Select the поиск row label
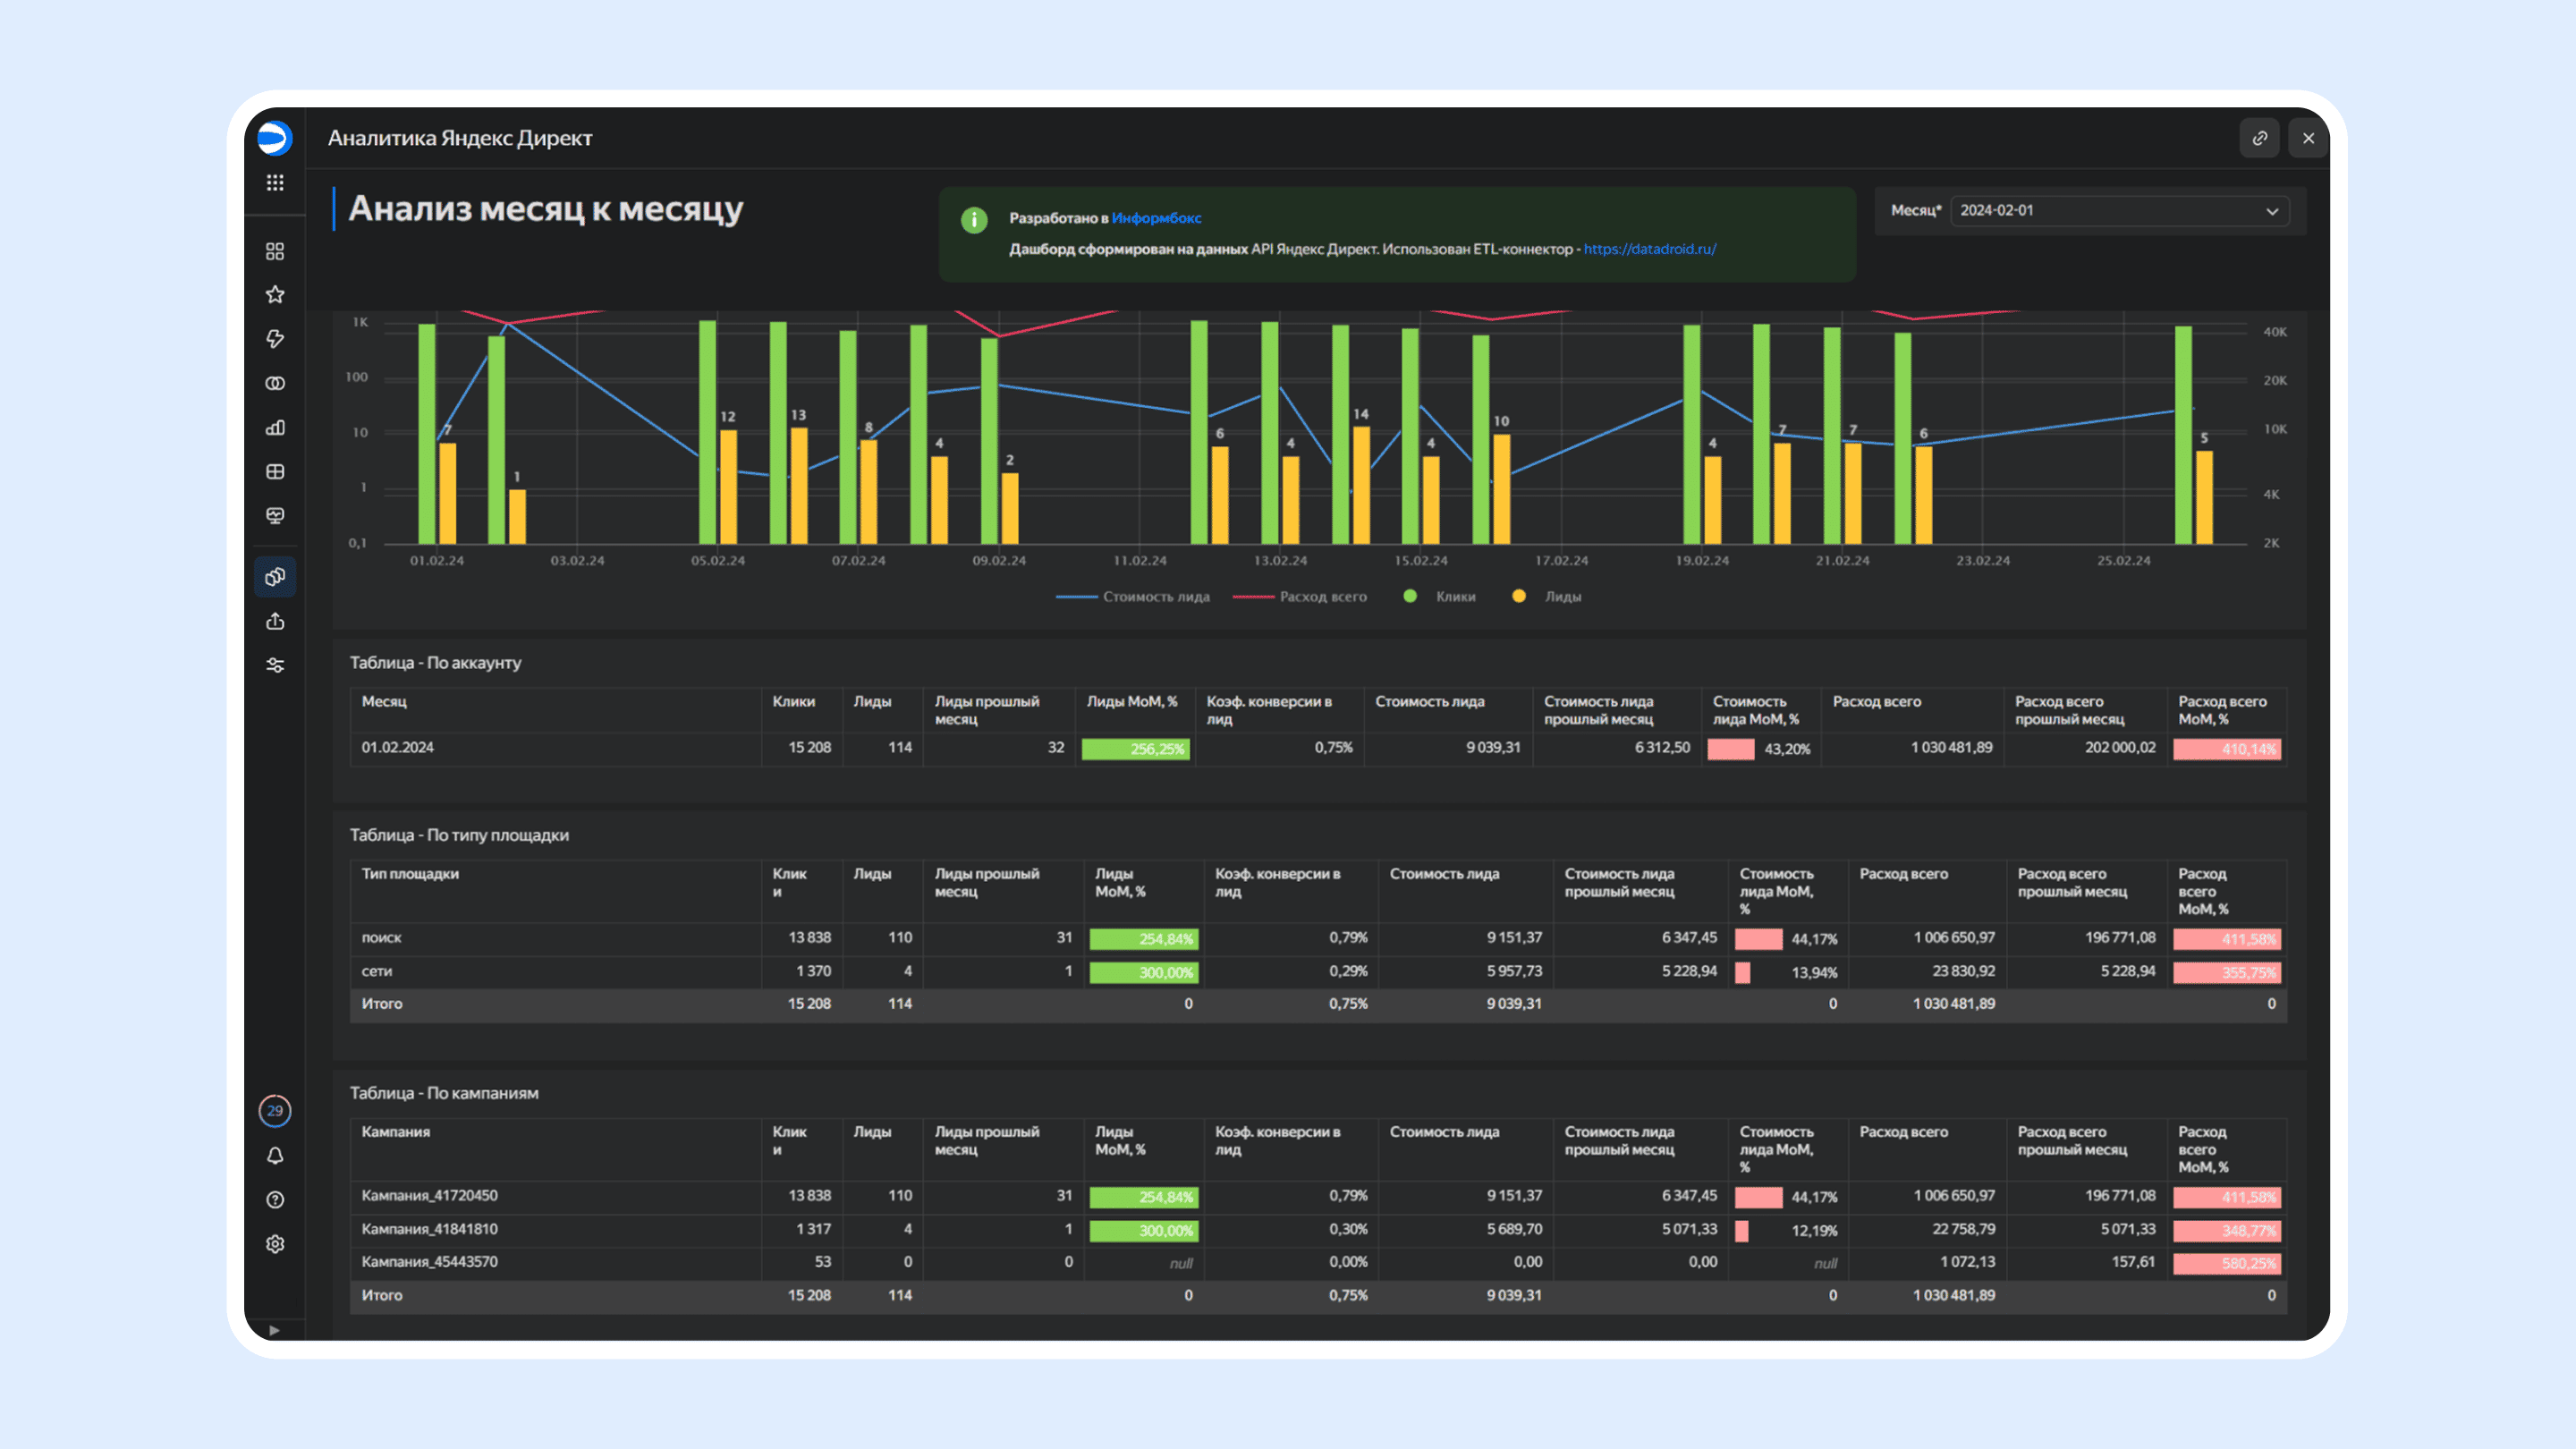Viewport: 2576px width, 1449px height. (381, 938)
